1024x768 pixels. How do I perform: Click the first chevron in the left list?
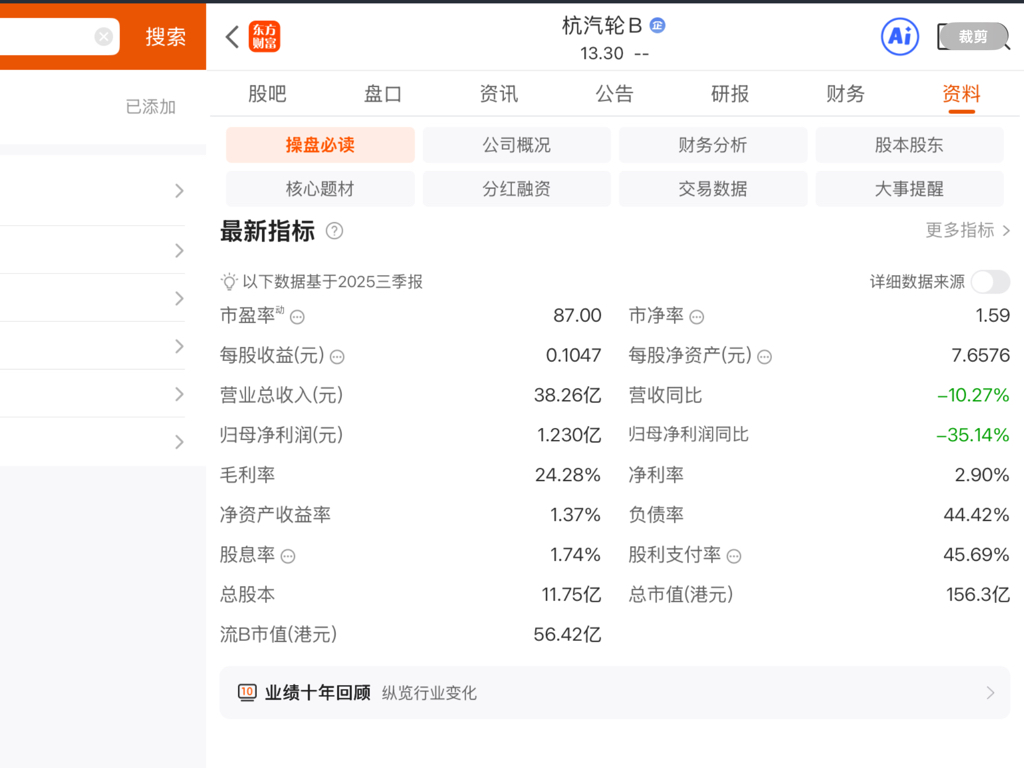point(180,191)
